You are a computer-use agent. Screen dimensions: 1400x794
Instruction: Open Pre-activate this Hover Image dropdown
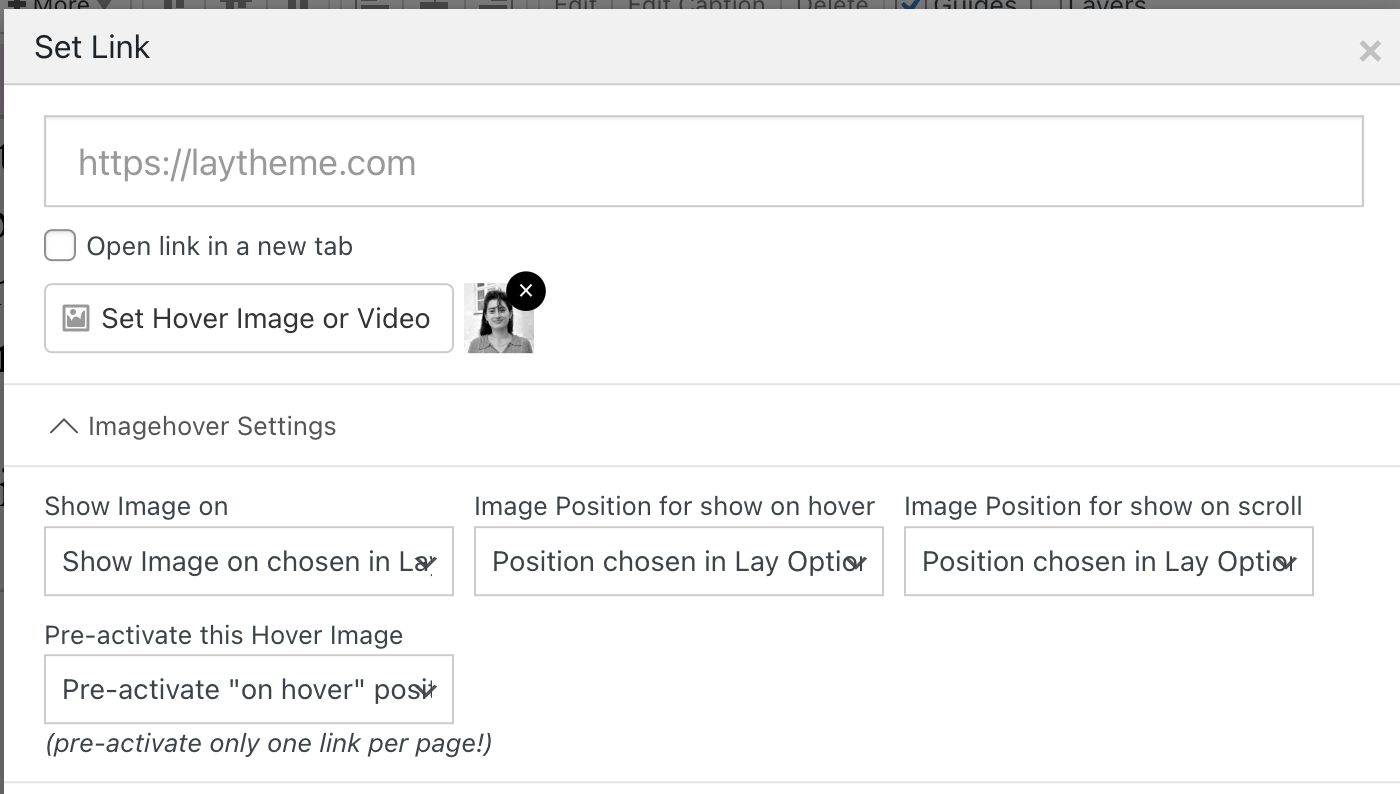pyautogui.click(x=248, y=690)
